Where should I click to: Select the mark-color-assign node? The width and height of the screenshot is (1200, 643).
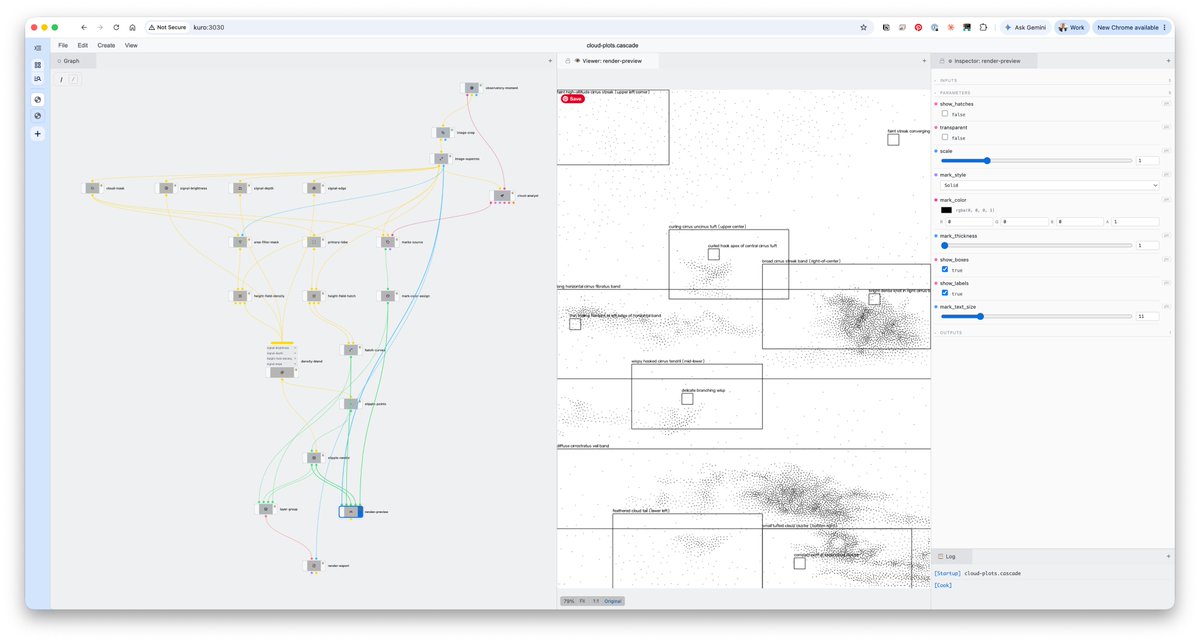[388, 296]
